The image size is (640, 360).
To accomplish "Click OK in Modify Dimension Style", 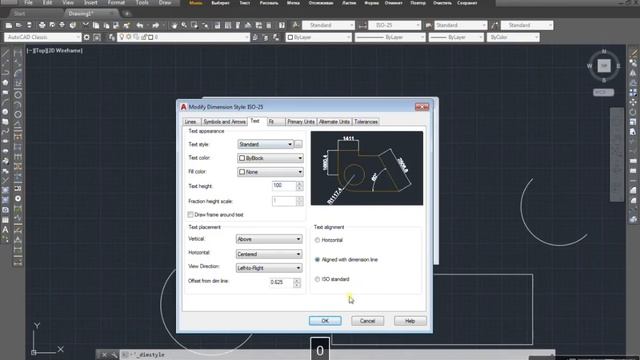I will pos(325,321).
